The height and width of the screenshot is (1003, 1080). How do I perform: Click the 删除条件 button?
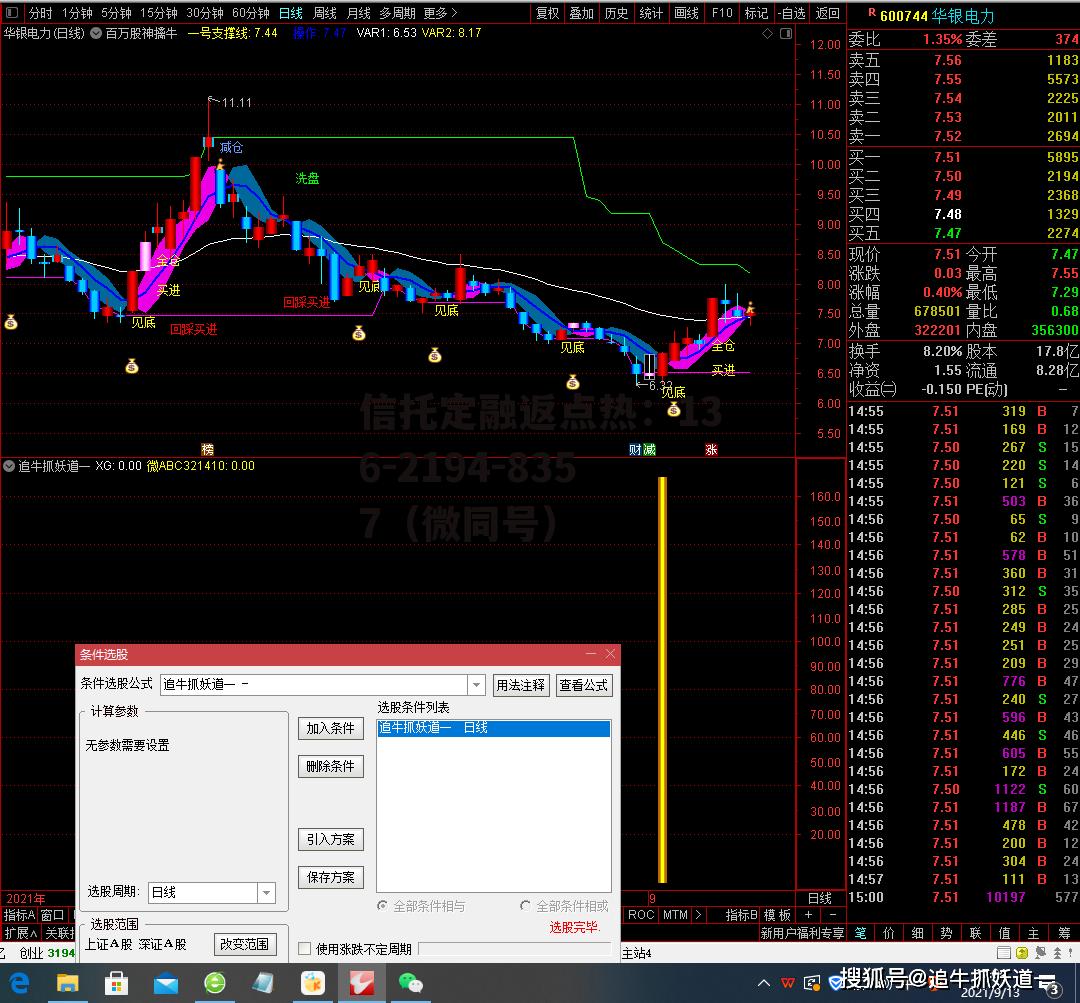click(331, 766)
